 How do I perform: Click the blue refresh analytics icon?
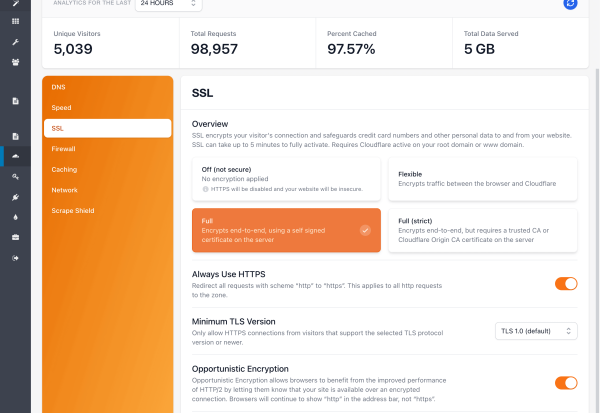click(570, 3)
